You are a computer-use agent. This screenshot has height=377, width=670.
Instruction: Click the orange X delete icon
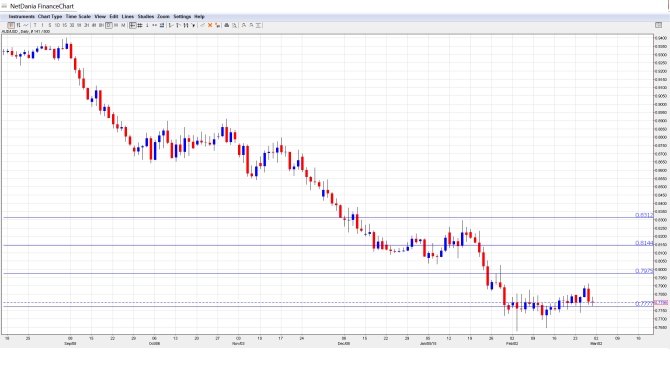click(x=210, y=26)
